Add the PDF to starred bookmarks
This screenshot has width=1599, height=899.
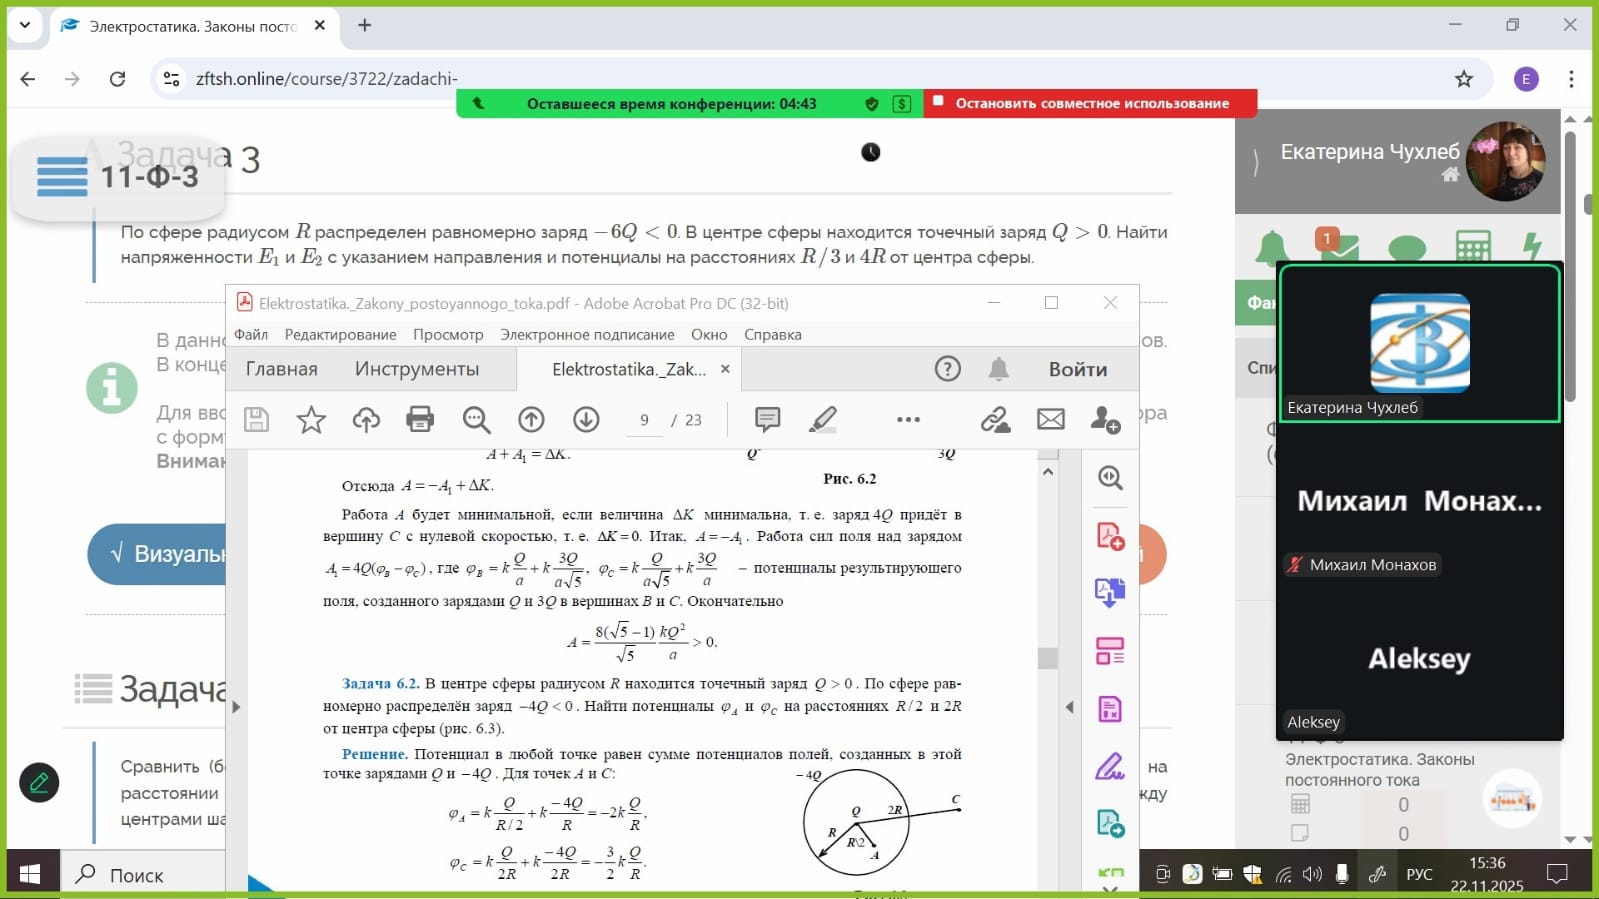(x=311, y=420)
